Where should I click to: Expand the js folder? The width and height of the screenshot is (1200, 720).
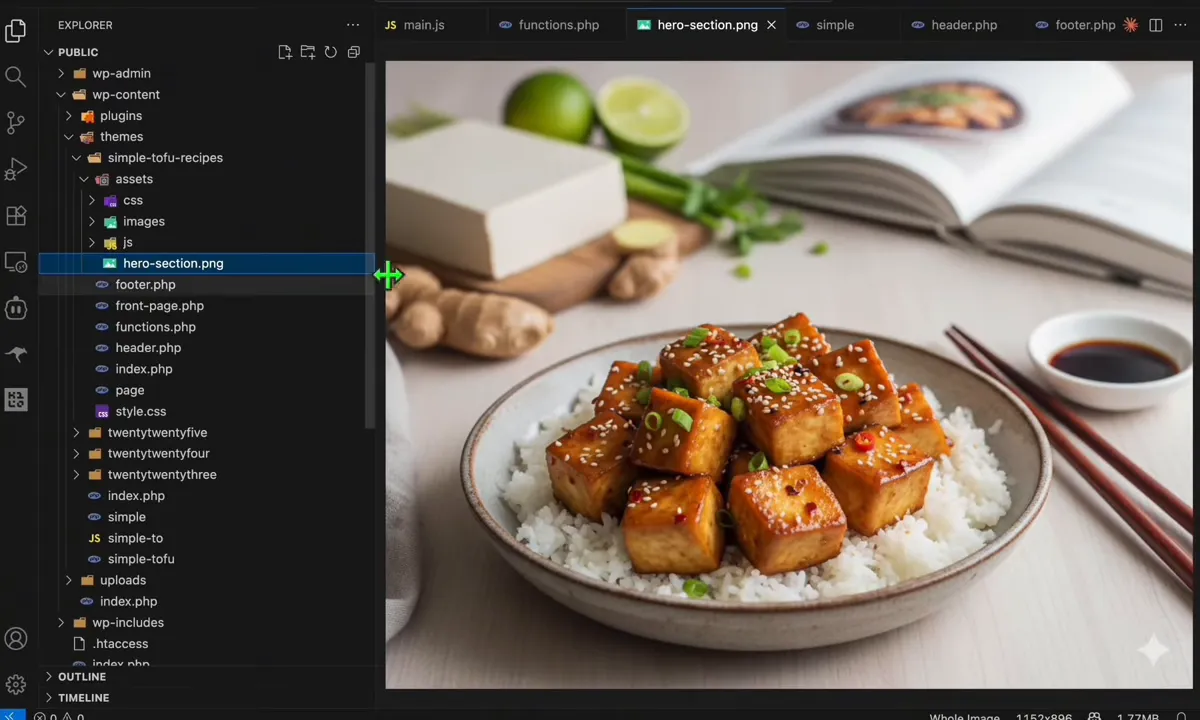click(x=92, y=242)
